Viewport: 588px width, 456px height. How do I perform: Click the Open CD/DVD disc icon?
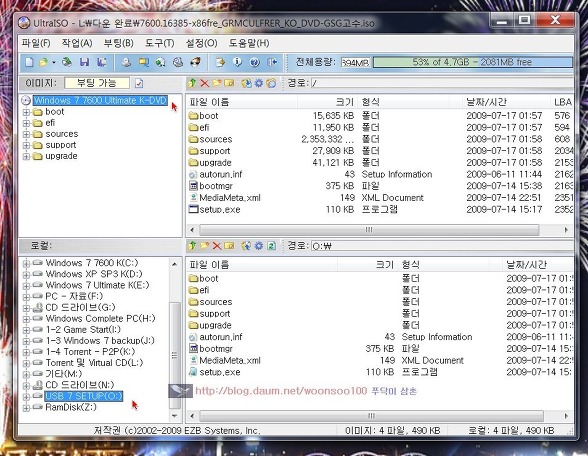(x=67, y=62)
